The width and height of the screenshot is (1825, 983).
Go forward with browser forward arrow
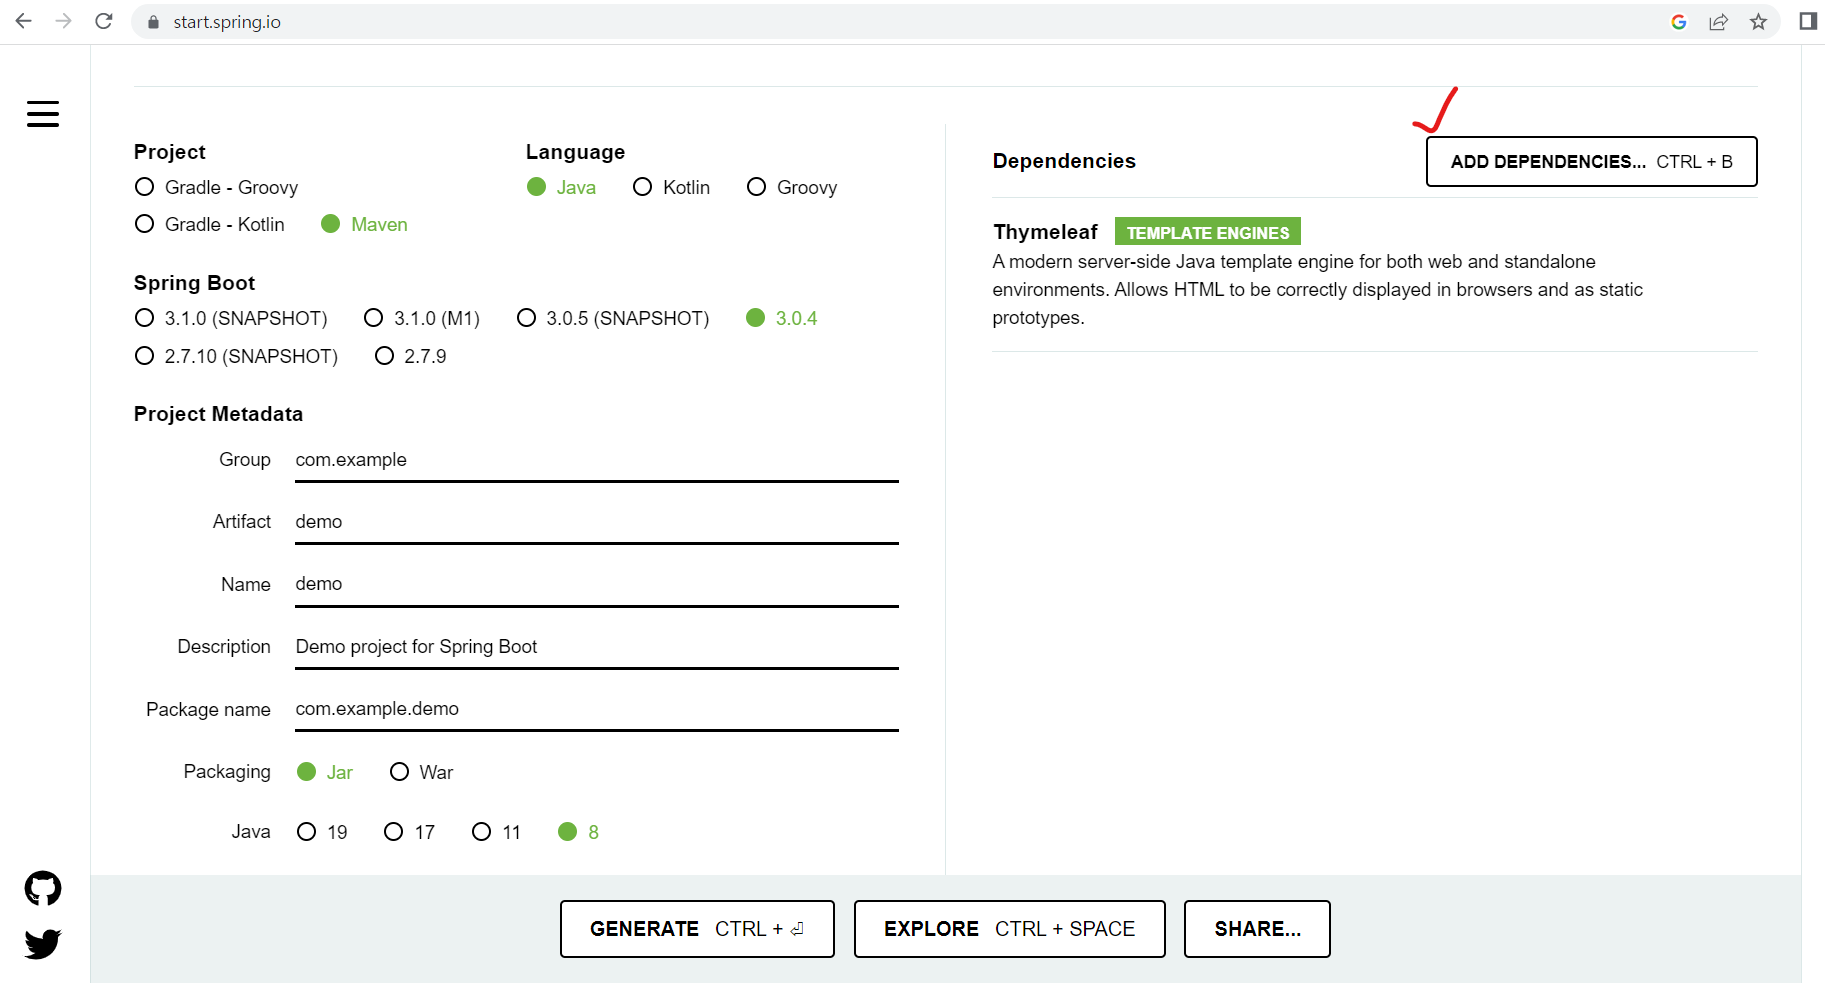64,21
